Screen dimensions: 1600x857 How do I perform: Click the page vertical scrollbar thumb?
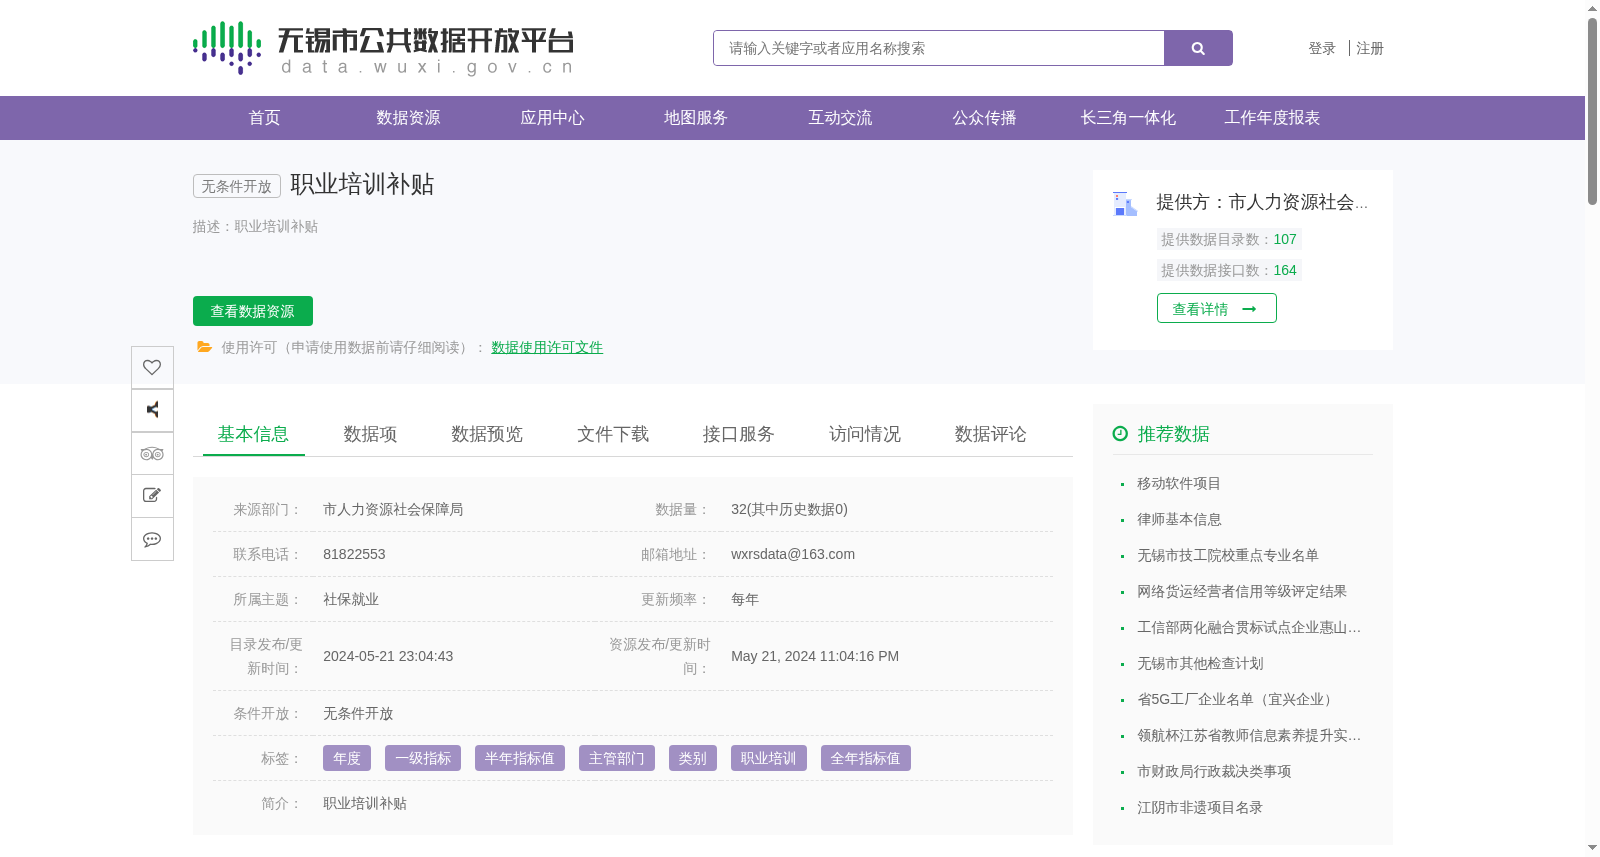click(x=1592, y=110)
